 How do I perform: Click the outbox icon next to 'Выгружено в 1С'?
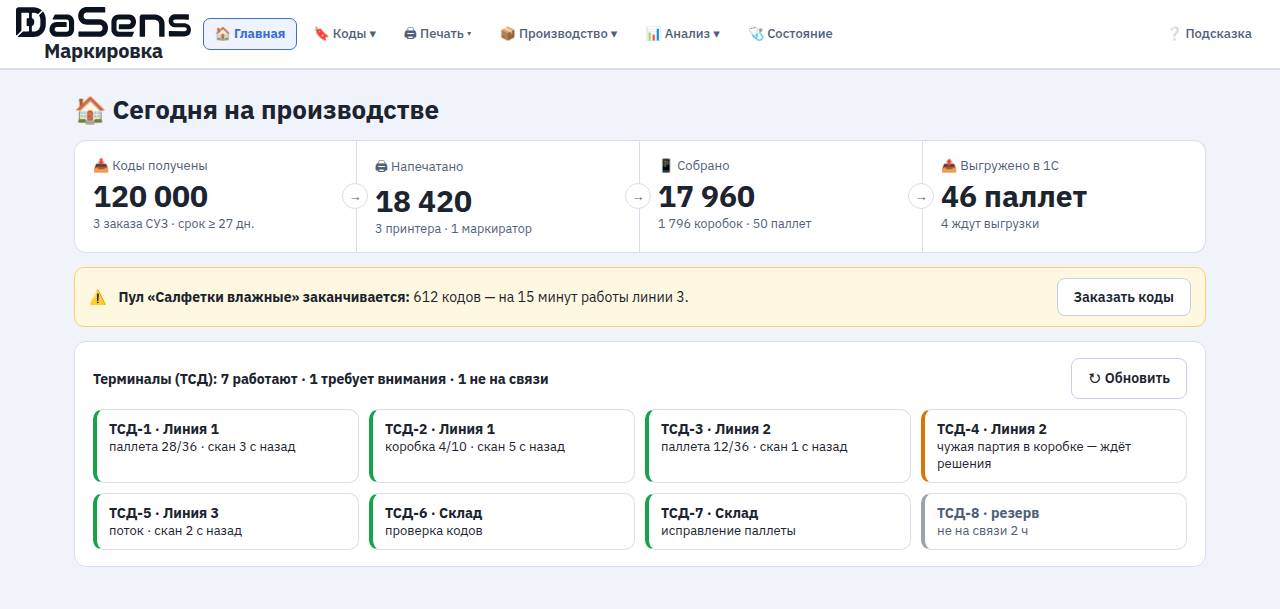949,166
